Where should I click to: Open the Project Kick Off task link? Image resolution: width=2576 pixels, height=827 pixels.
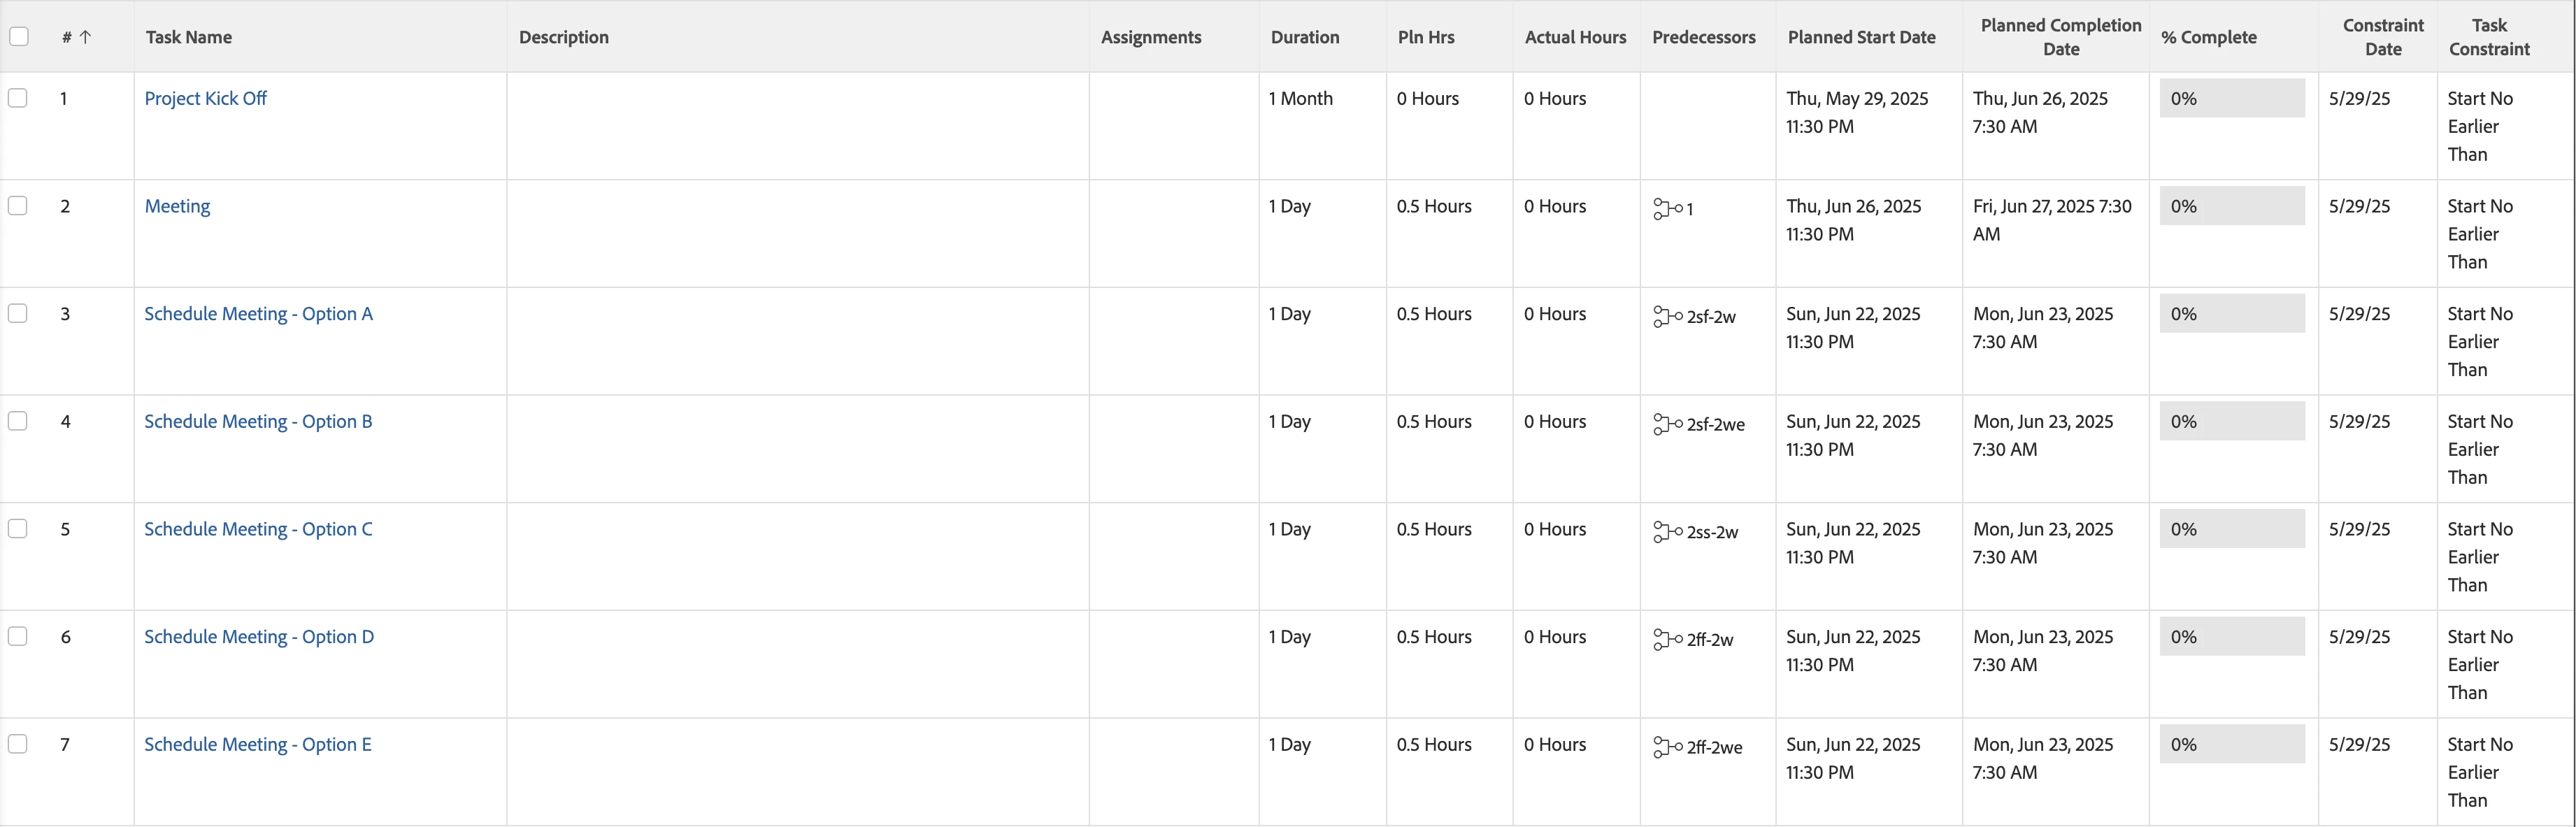pyautogui.click(x=206, y=98)
